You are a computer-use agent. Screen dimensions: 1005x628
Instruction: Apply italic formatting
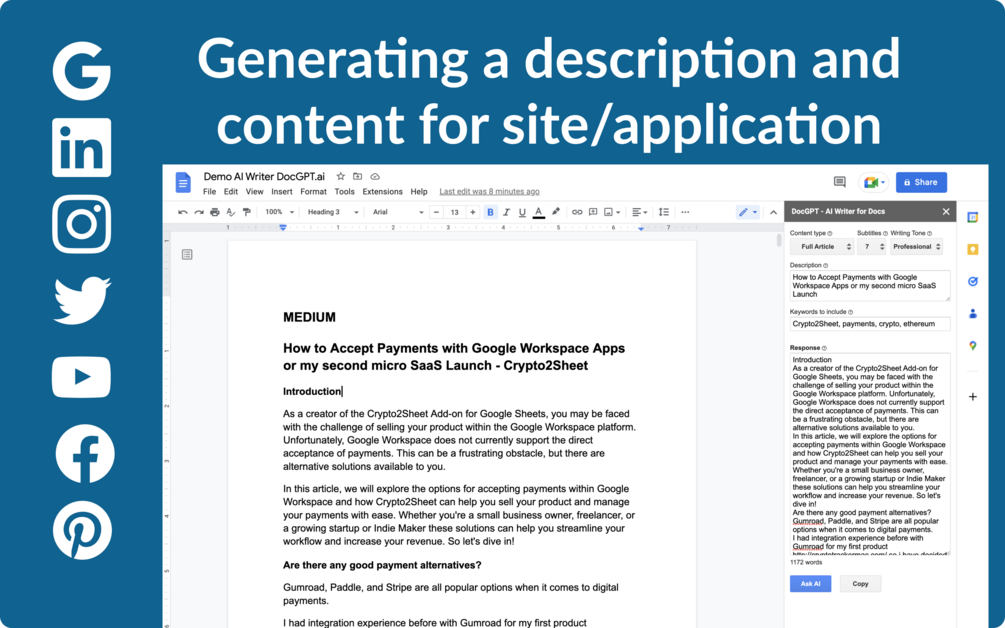[x=506, y=212]
